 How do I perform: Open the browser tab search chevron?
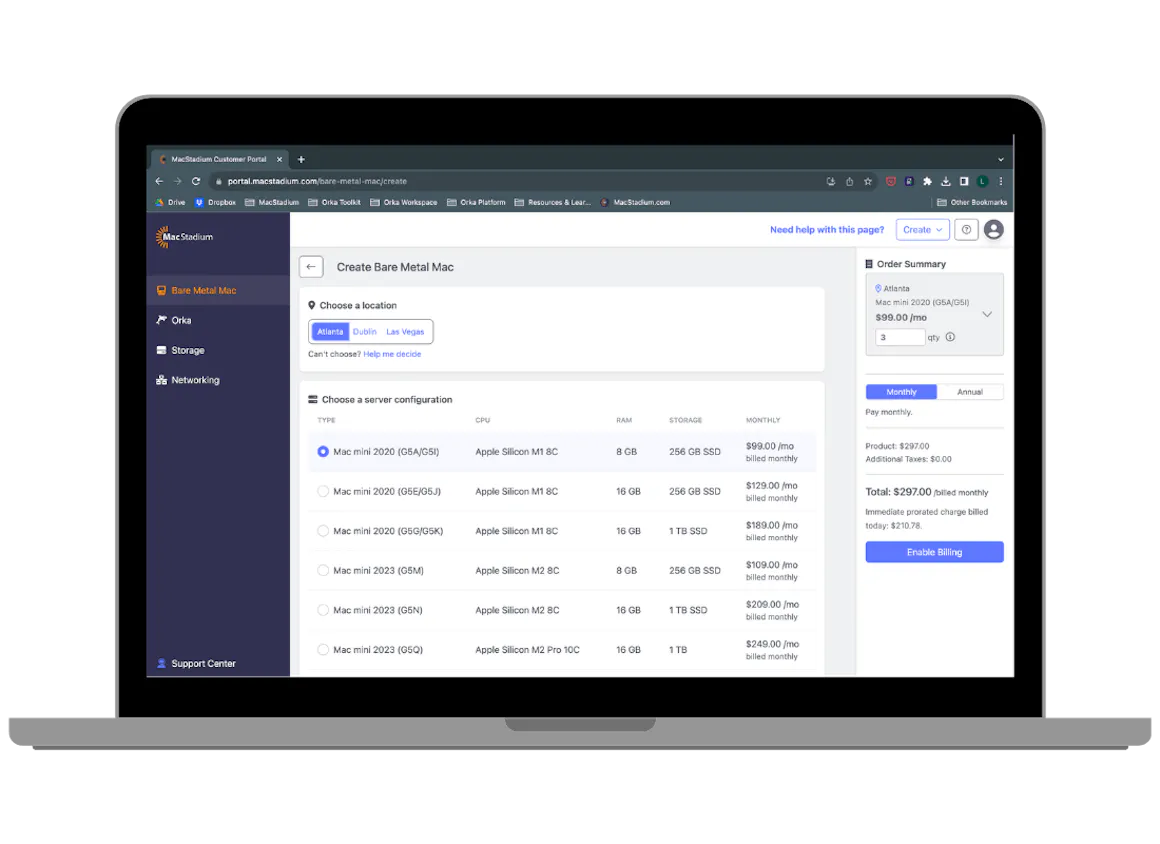pos(1001,159)
